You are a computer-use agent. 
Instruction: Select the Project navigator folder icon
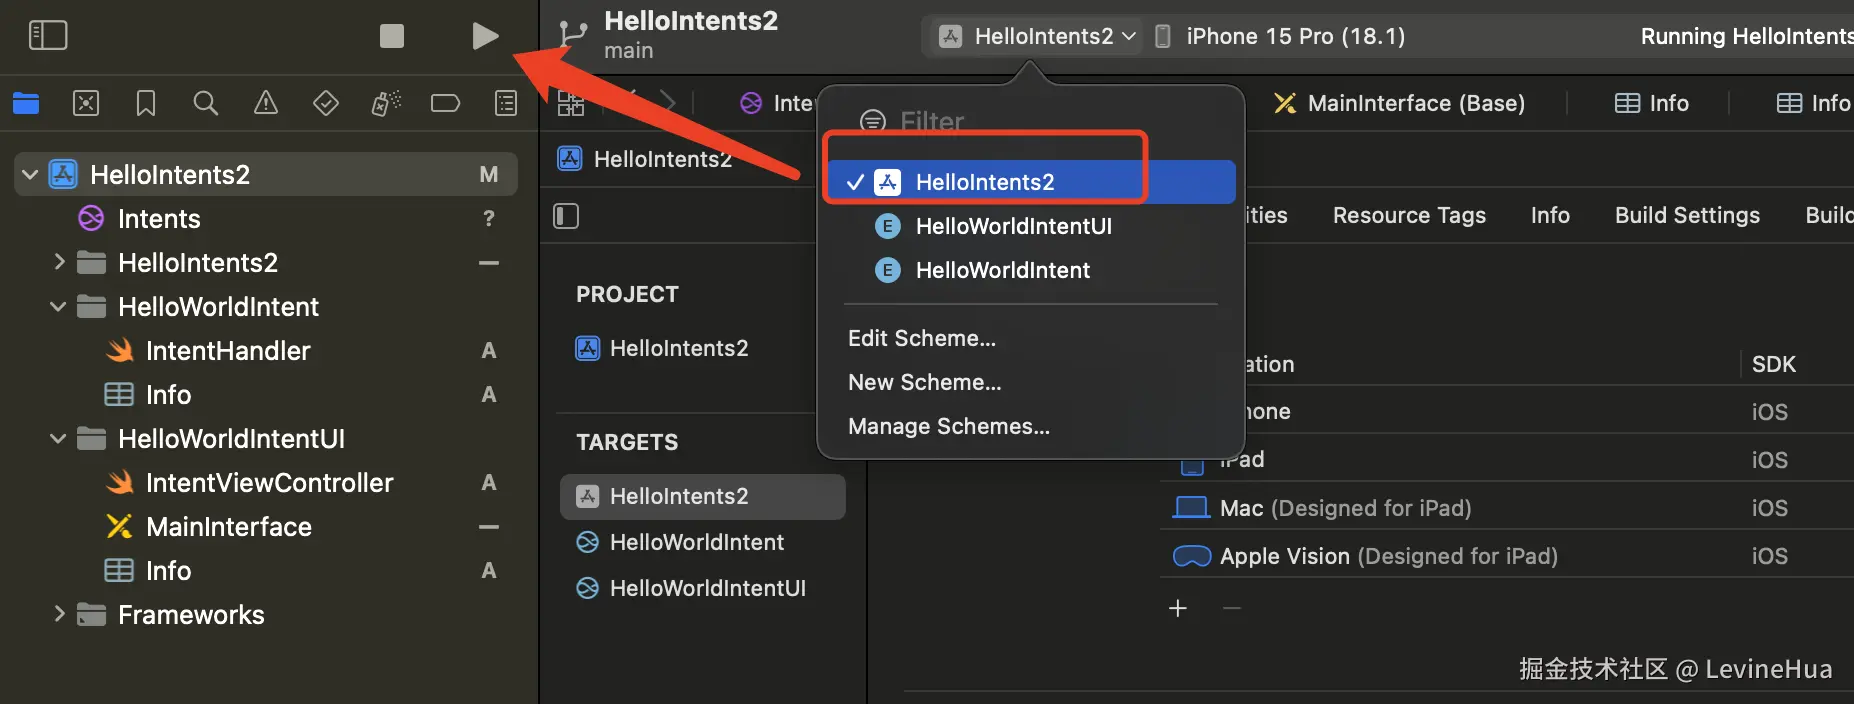26,103
